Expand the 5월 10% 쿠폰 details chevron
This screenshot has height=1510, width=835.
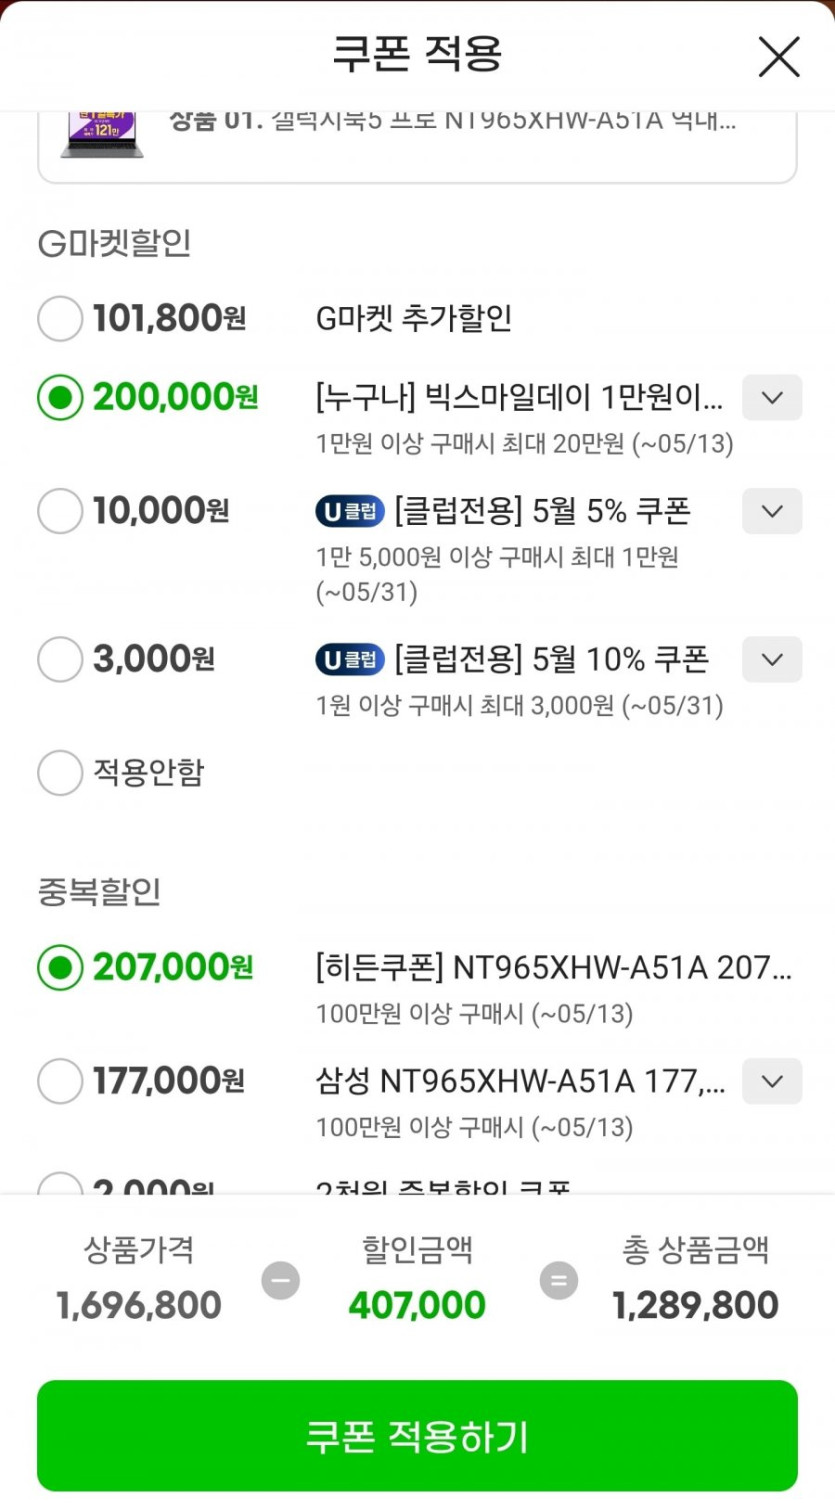point(771,659)
